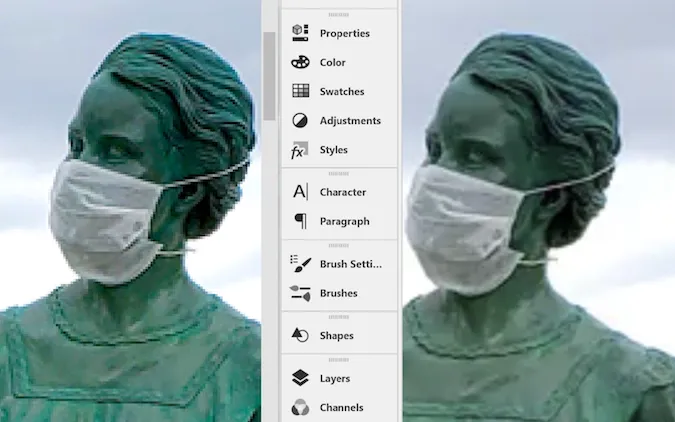Image resolution: width=675 pixels, height=422 pixels.
Task: Click gripper handle above Layers group
Action: pyautogui.click(x=338, y=360)
